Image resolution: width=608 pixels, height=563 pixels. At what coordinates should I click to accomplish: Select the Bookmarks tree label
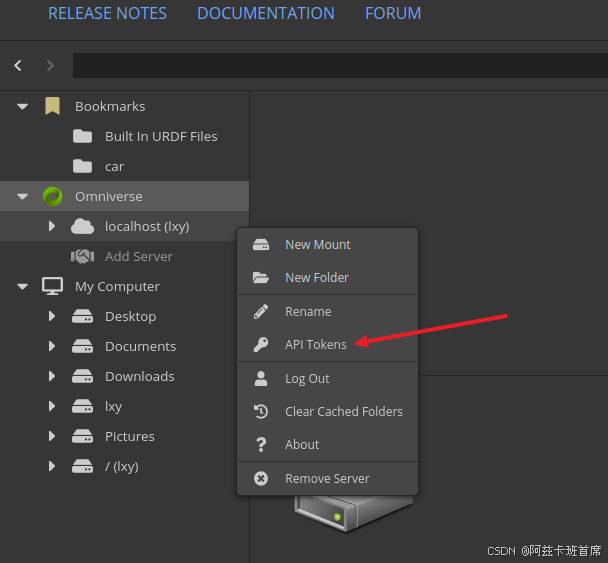click(110, 106)
